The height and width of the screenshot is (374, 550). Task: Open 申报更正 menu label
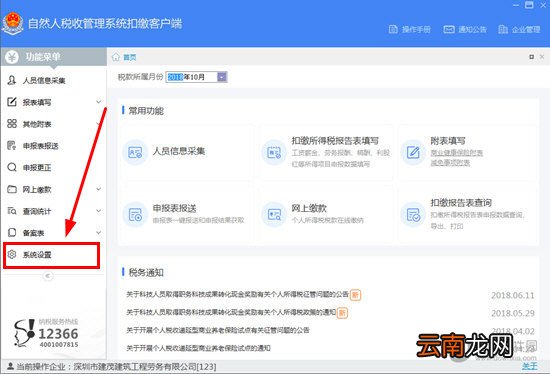point(37,168)
